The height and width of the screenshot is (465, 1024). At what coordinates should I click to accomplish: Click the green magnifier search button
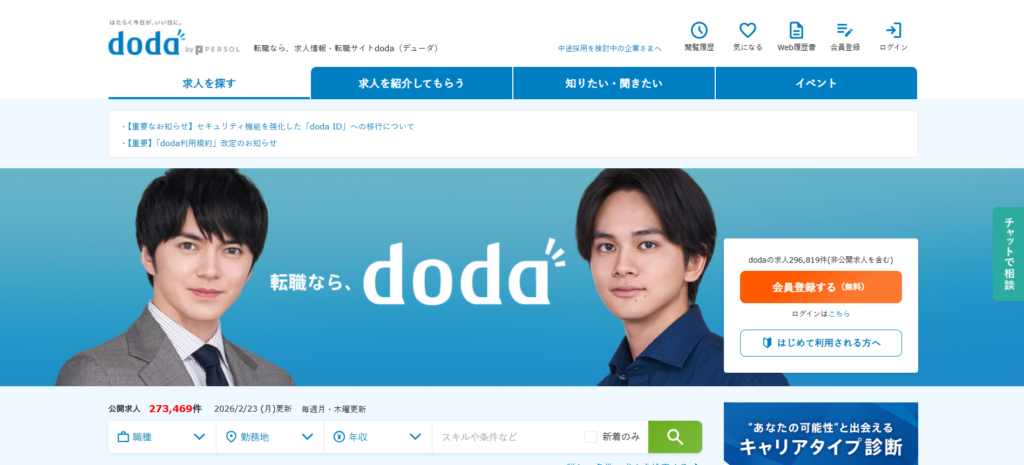tap(675, 437)
